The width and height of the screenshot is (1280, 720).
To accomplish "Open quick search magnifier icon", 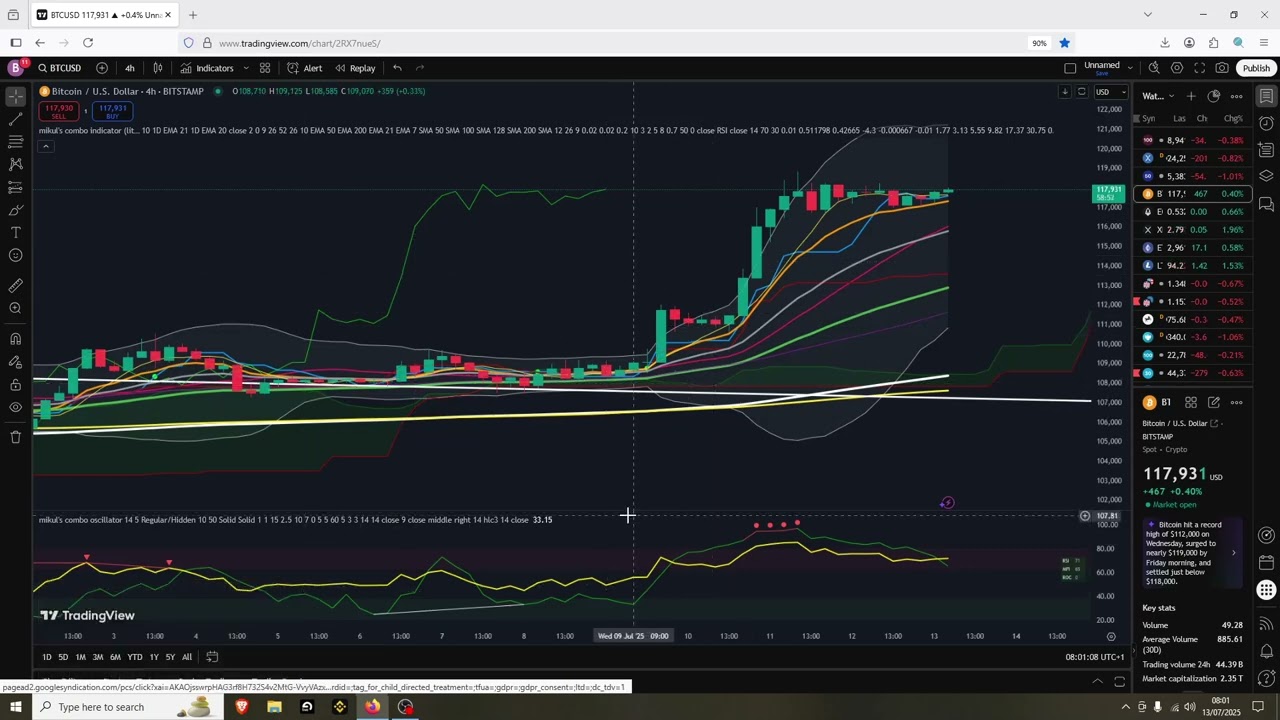I will coord(1153,68).
